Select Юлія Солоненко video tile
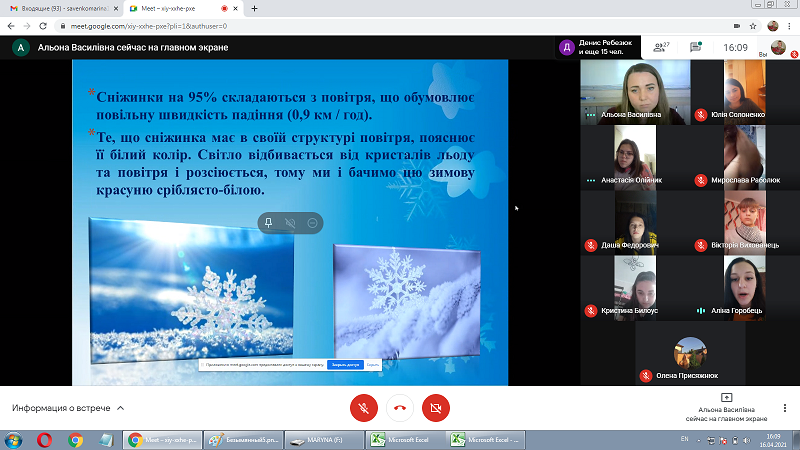 745,92
